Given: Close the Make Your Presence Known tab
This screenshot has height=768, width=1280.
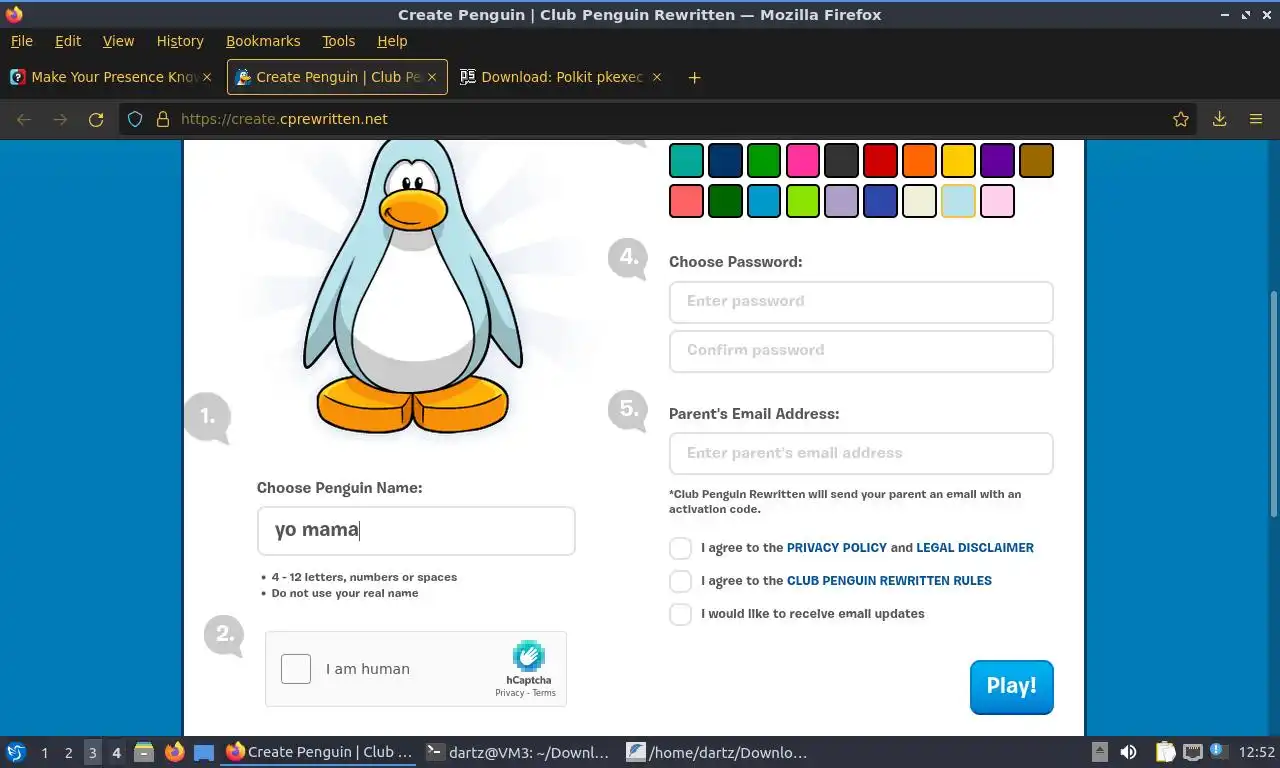Looking at the screenshot, I should 207,77.
